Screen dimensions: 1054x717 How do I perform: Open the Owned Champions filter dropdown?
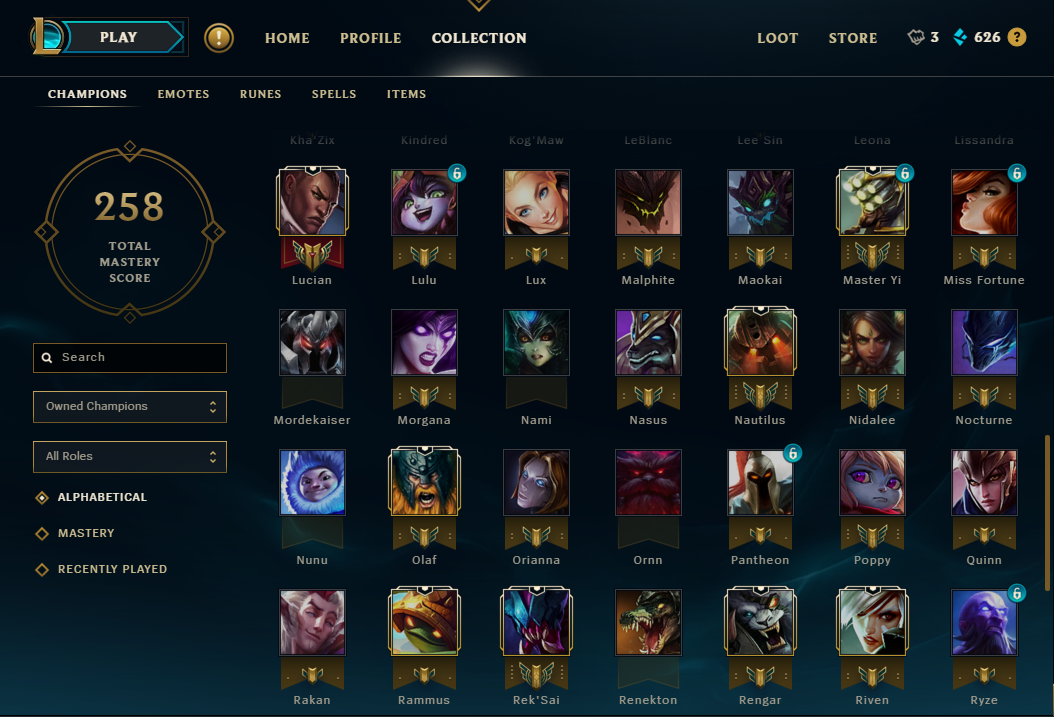130,407
